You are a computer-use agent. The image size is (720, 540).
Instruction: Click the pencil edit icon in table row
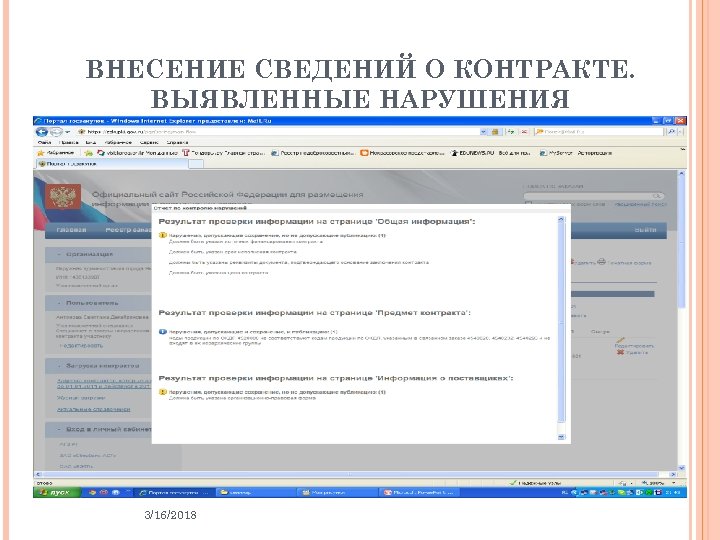[620, 340]
